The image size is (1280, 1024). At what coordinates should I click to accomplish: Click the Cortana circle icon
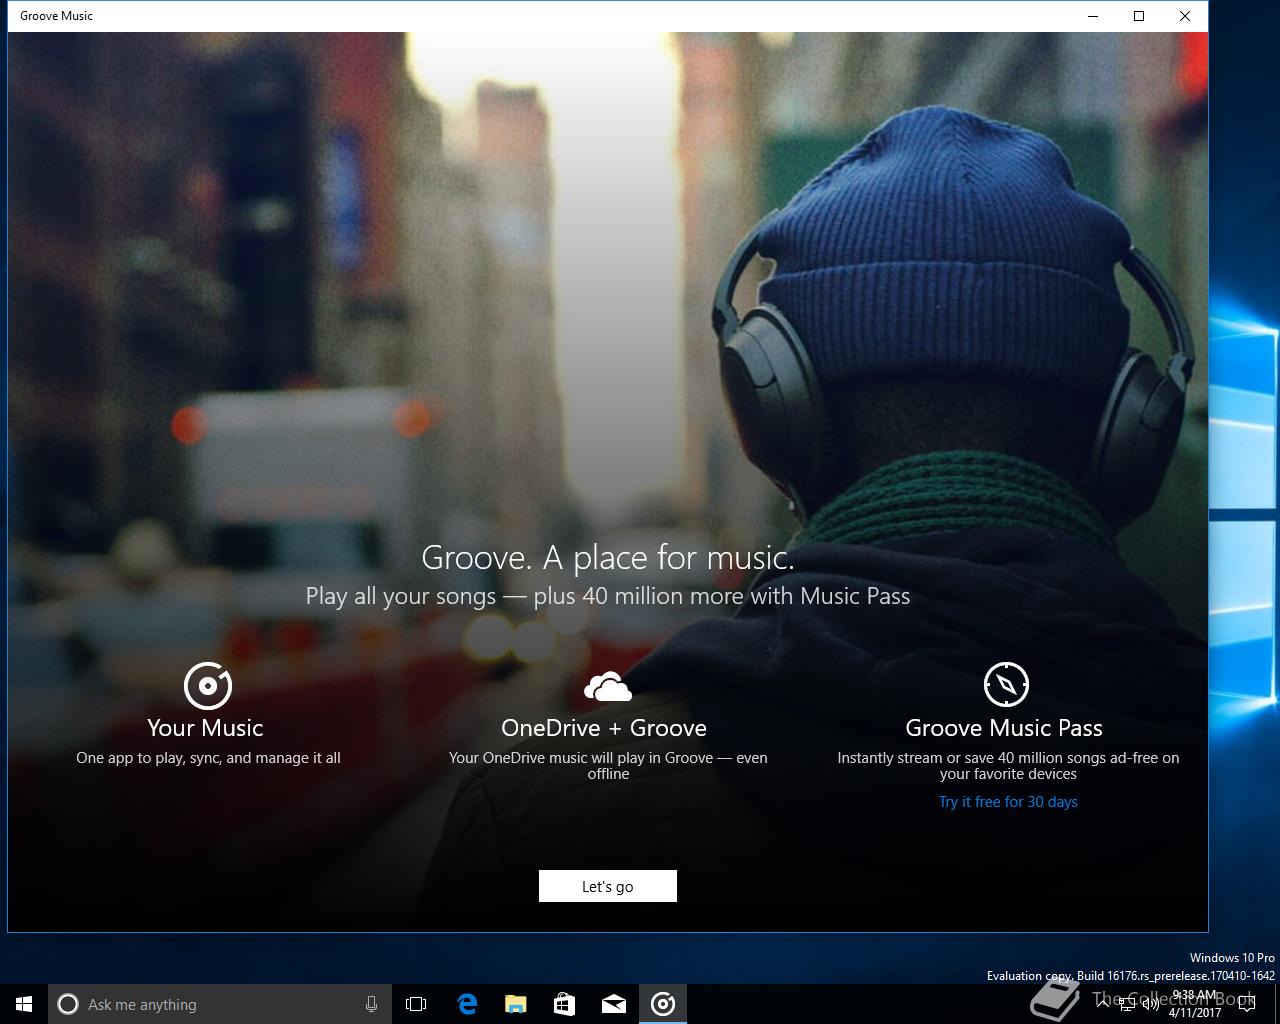tap(68, 1004)
